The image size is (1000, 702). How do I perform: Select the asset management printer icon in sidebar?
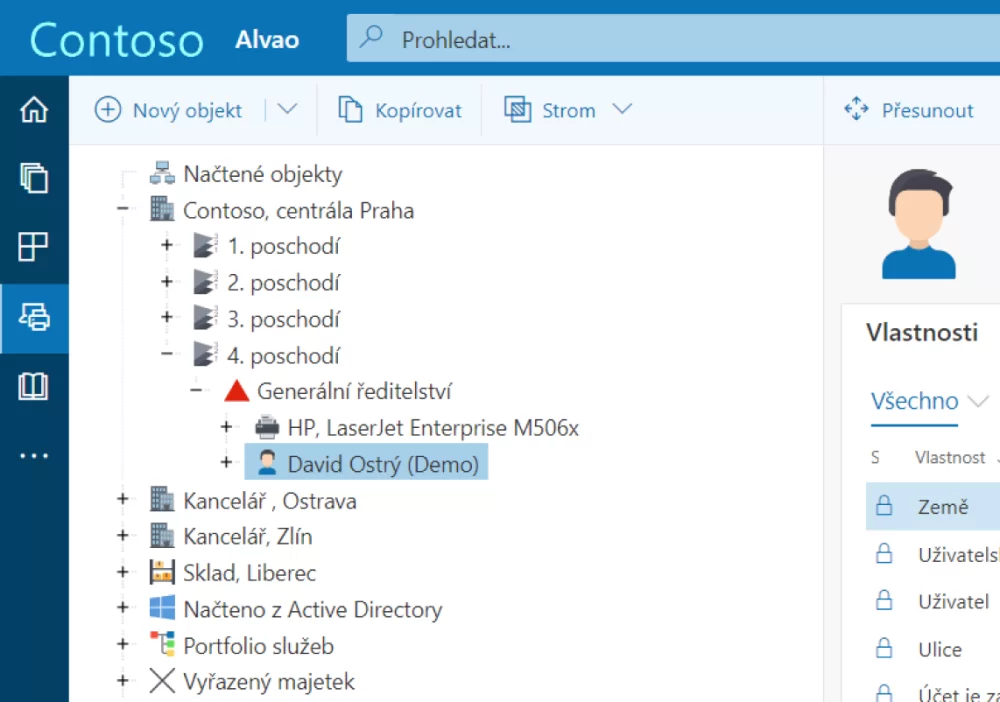[34, 318]
